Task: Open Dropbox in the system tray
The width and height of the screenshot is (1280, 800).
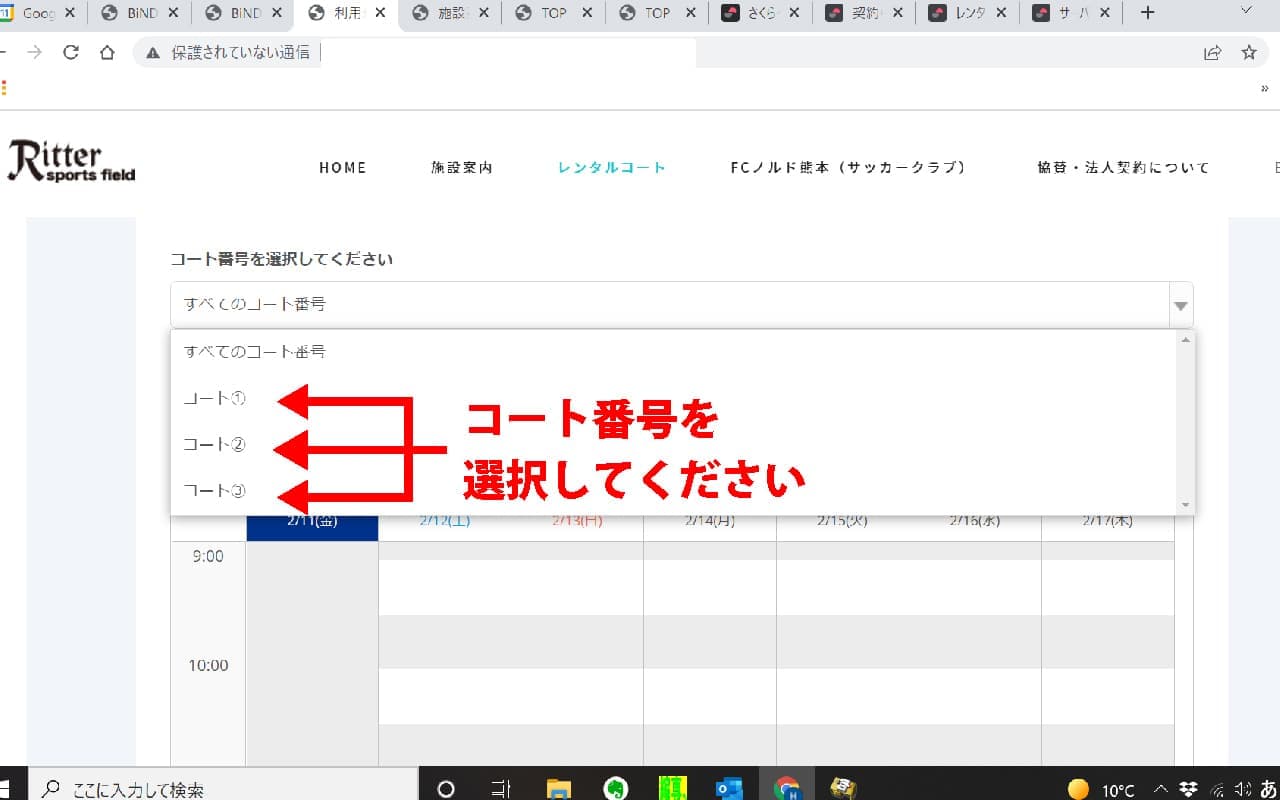Action: tap(1189, 788)
